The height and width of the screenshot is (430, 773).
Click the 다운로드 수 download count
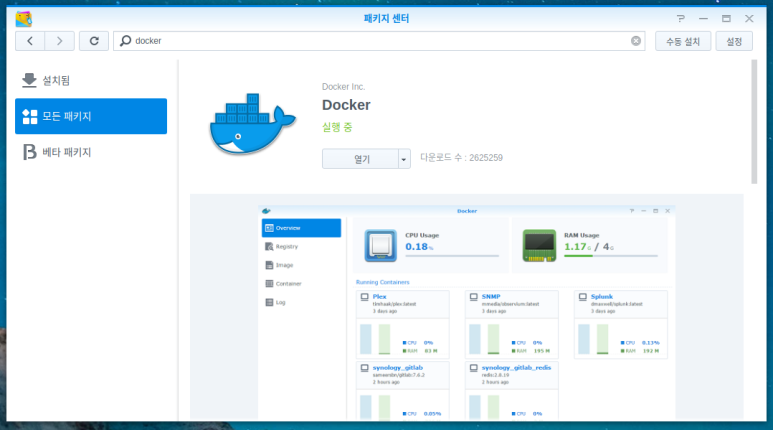[x=461, y=158]
